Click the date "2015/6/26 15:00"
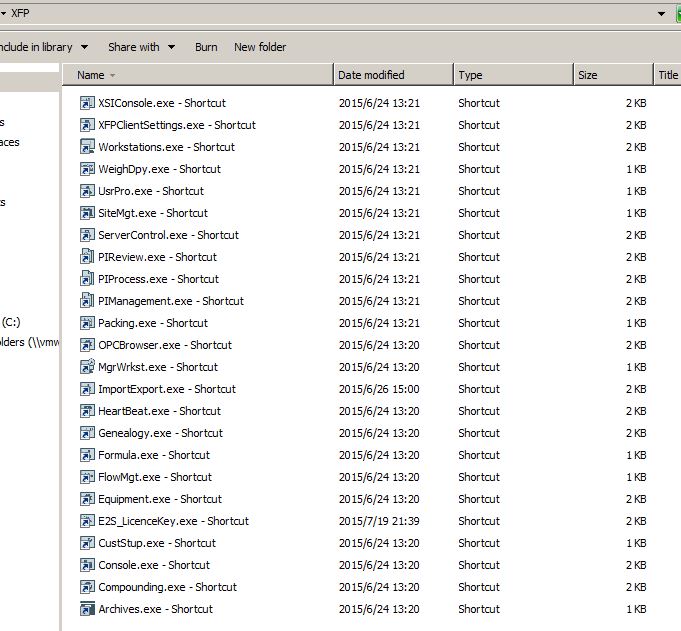 [379, 389]
